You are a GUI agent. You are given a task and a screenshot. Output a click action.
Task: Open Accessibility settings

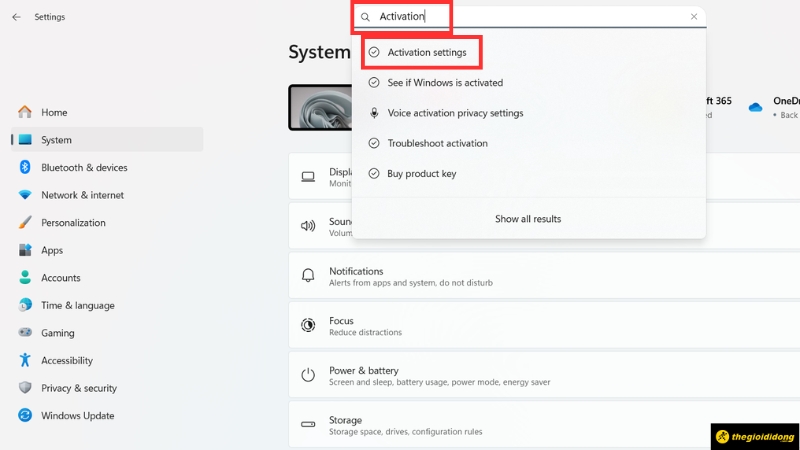click(107, 360)
